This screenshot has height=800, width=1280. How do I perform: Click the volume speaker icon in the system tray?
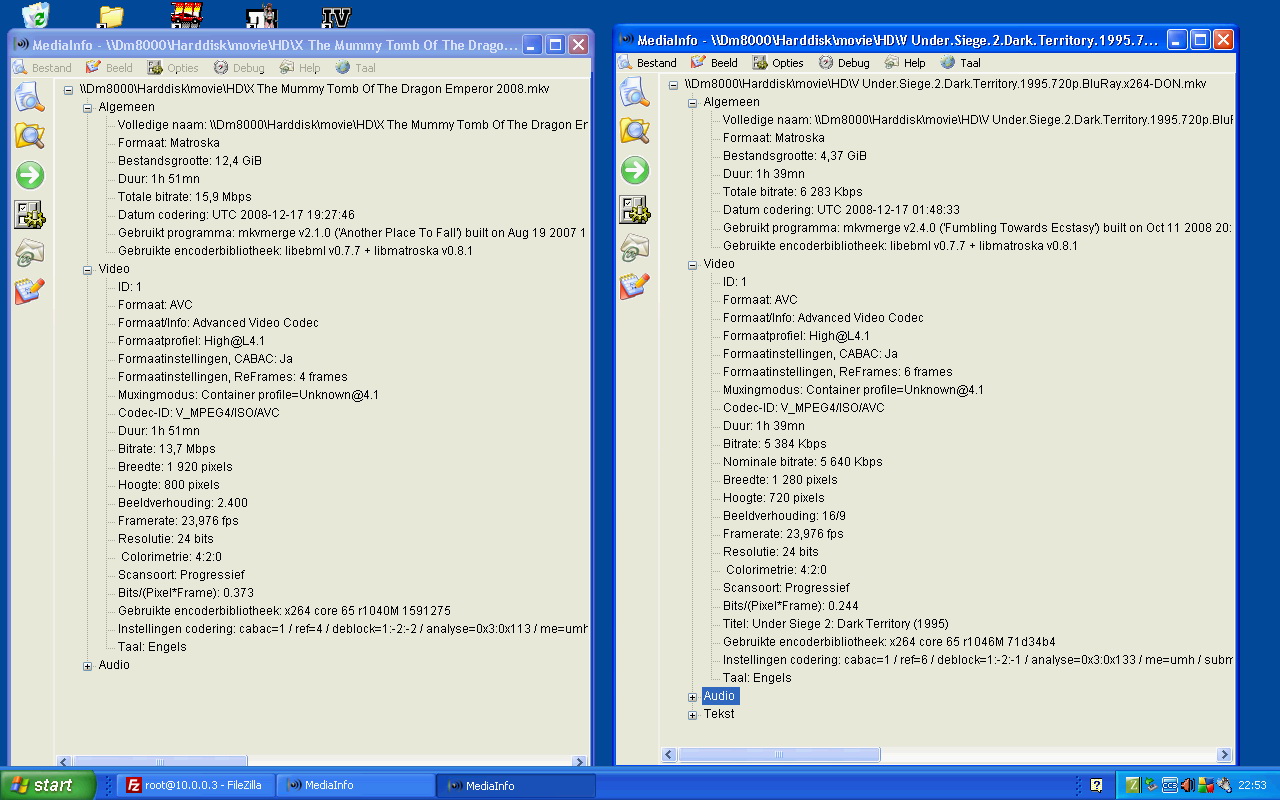pyautogui.click(x=1187, y=785)
